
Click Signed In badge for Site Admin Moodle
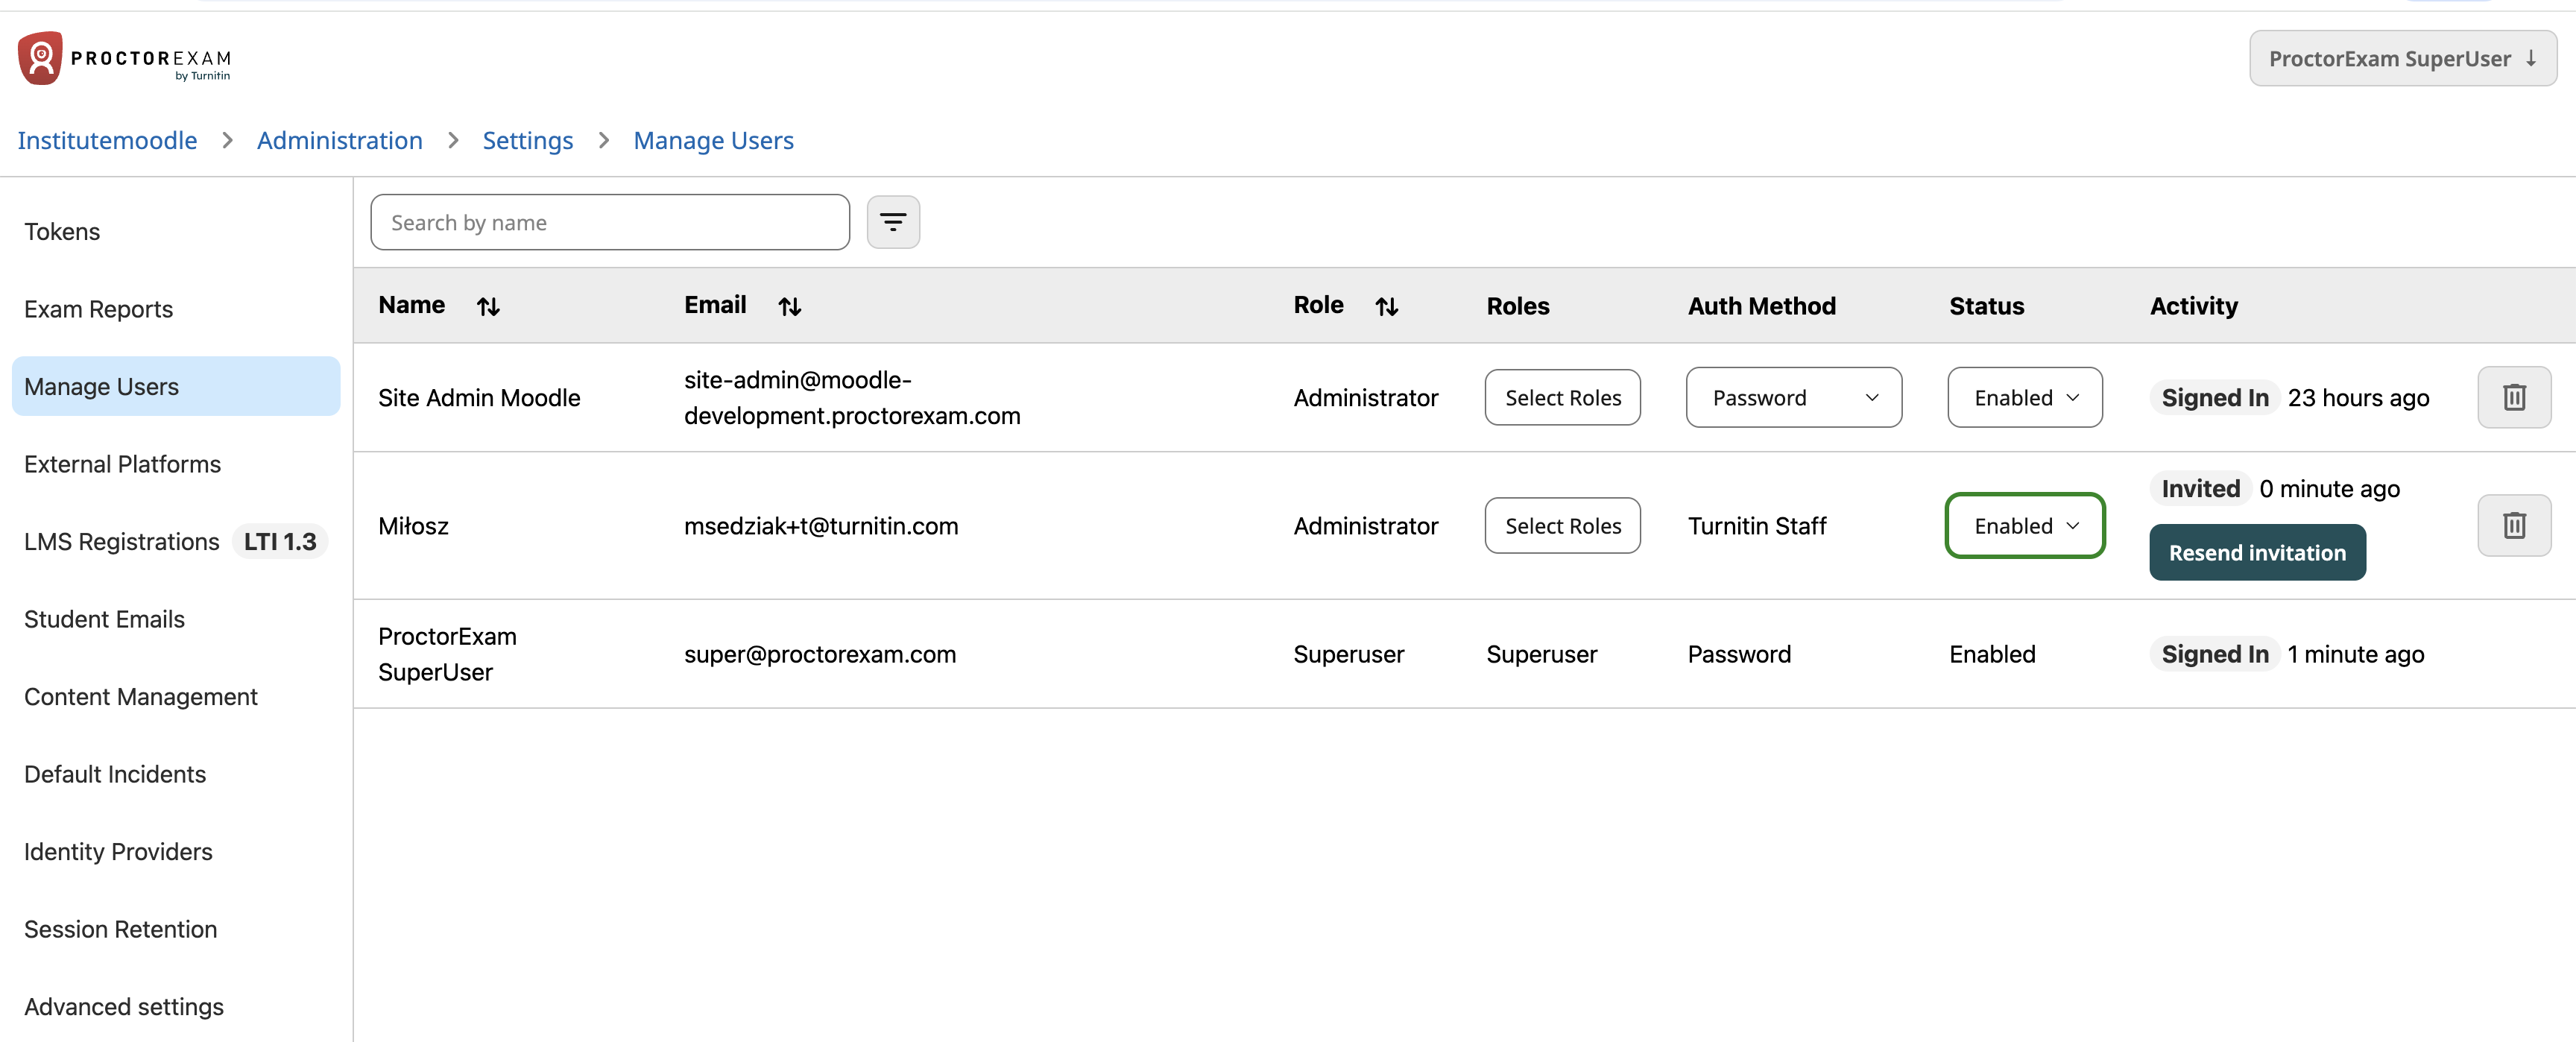click(x=2215, y=398)
